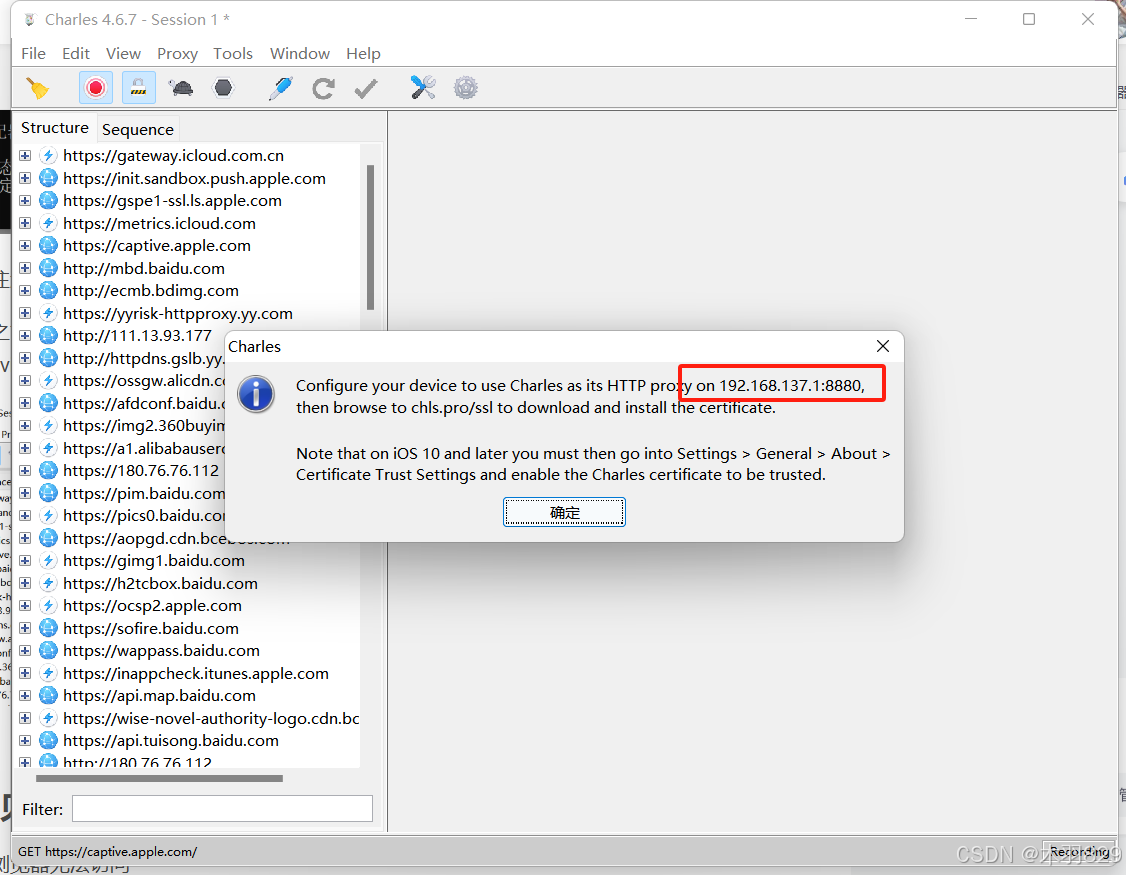Screen dimensions: 1126x875
Task: Toggle SSL Proxying lock icon
Action: tap(138, 88)
